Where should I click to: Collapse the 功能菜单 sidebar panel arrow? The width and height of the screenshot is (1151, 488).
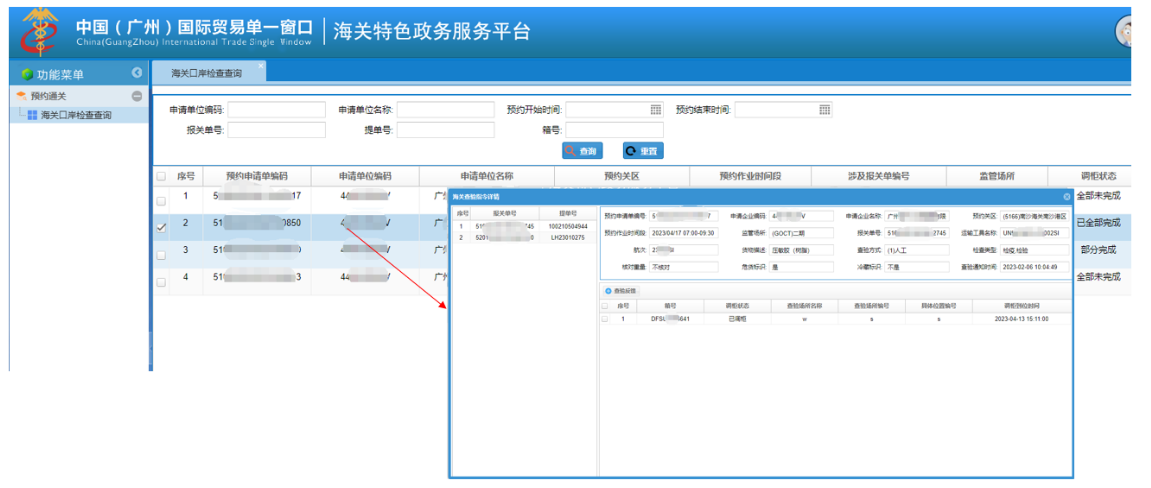(136, 73)
